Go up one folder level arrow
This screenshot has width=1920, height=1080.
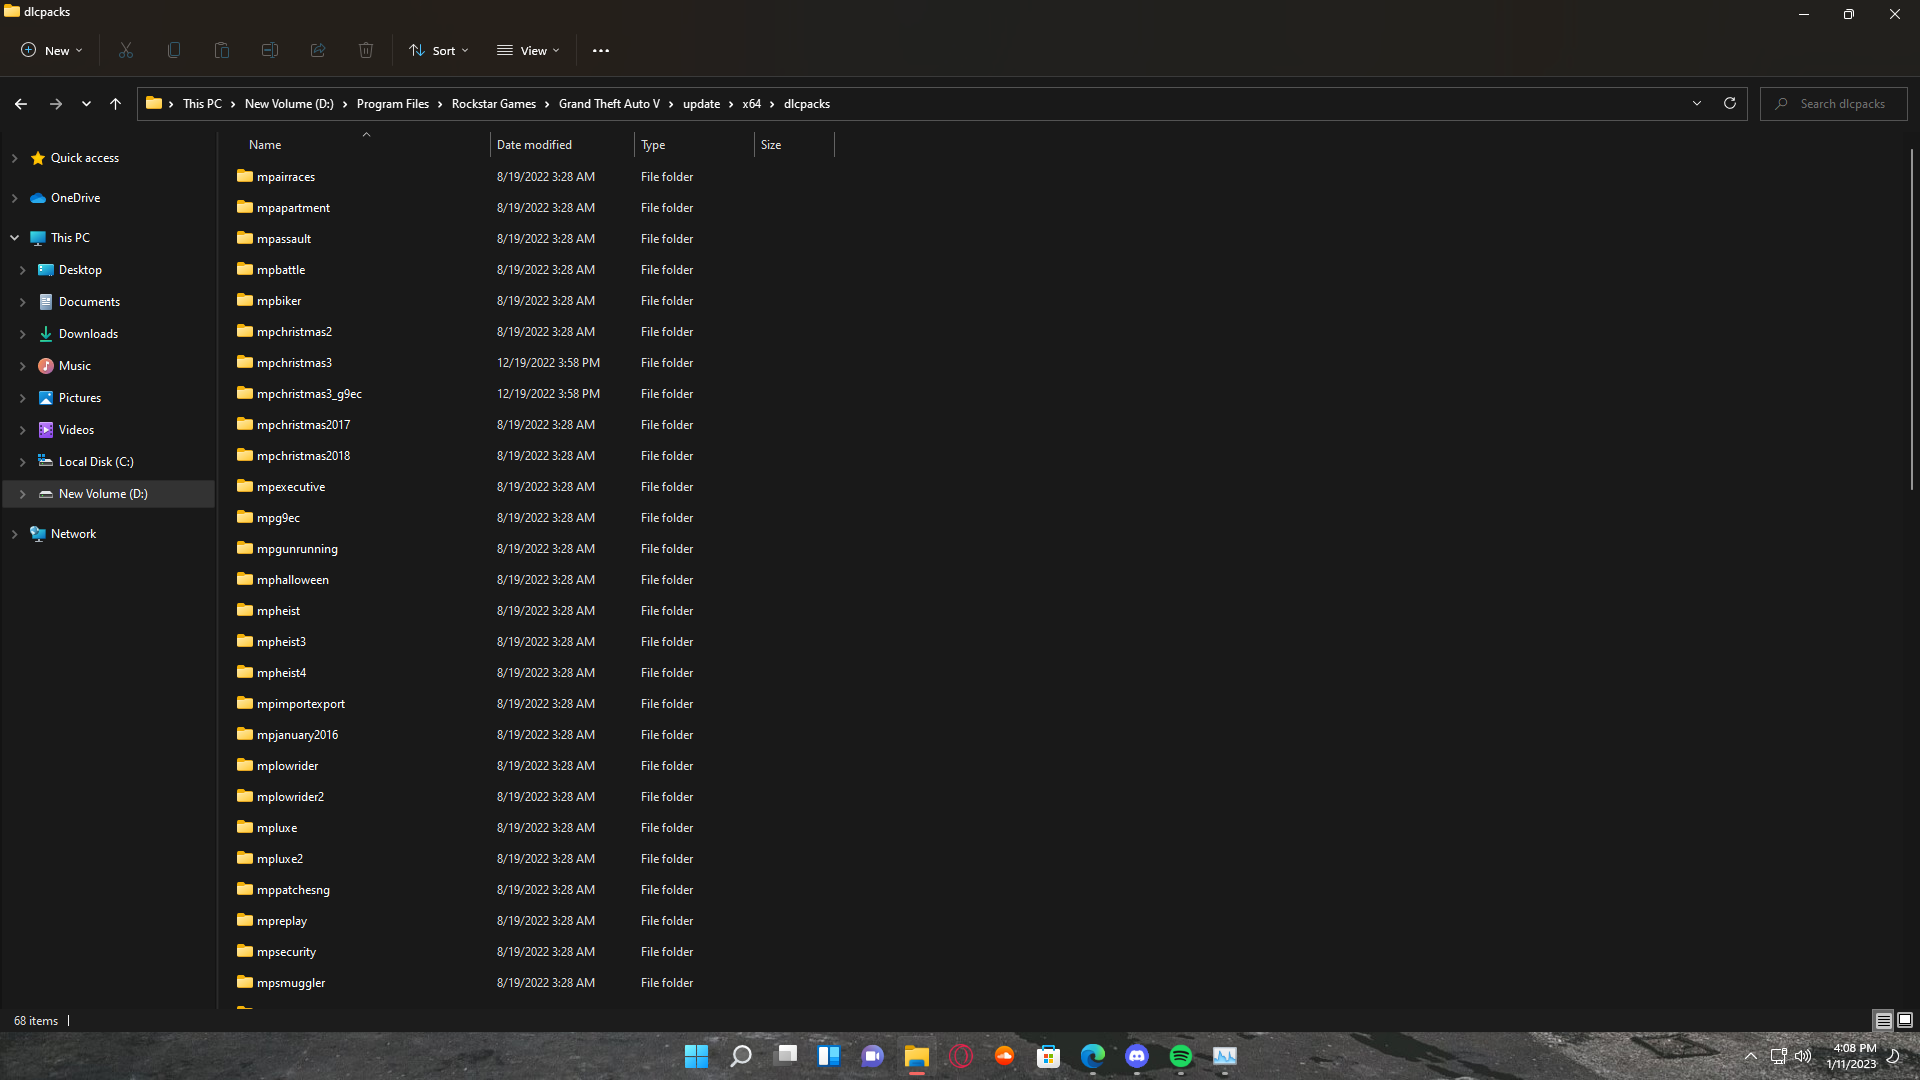(116, 104)
